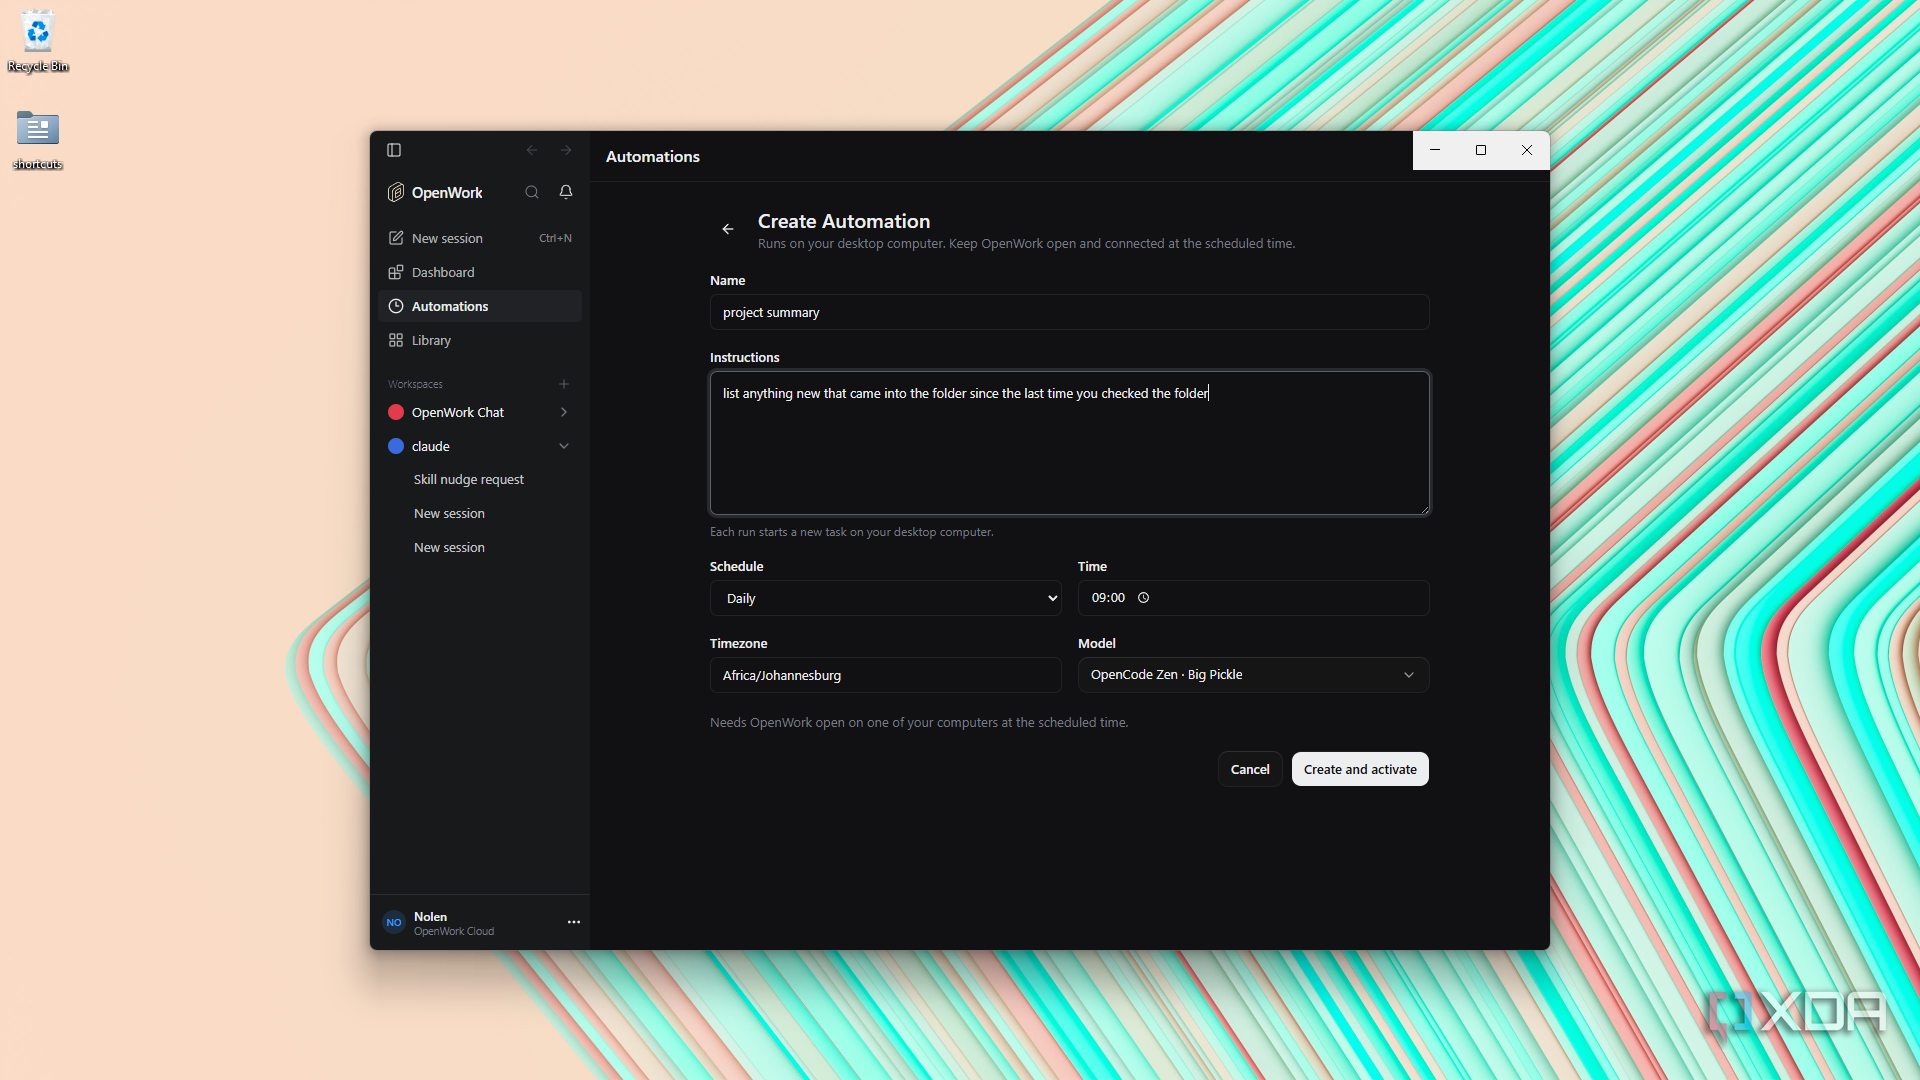The image size is (1920, 1080).
Task: Open the Schedule Daily dropdown
Action: pyautogui.click(x=885, y=598)
